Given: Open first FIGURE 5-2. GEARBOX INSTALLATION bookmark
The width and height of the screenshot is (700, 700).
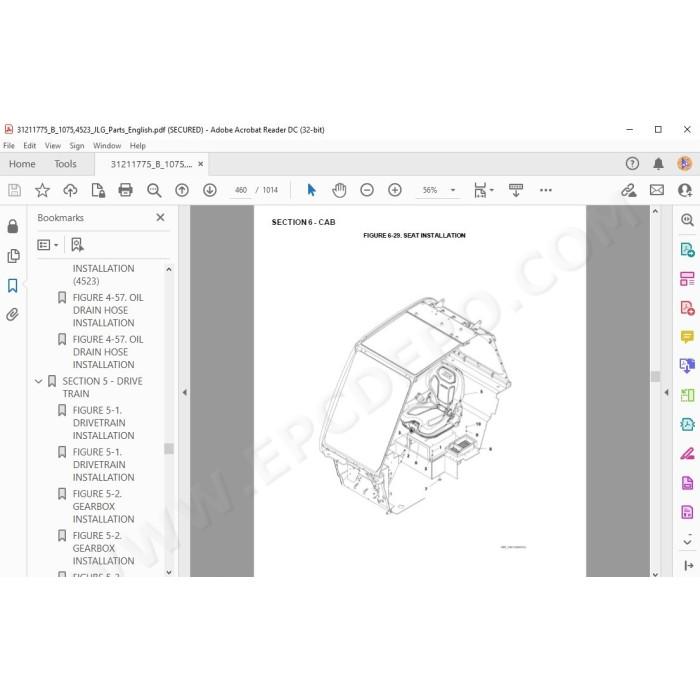Looking at the screenshot, I should click(x=103, y=506).
